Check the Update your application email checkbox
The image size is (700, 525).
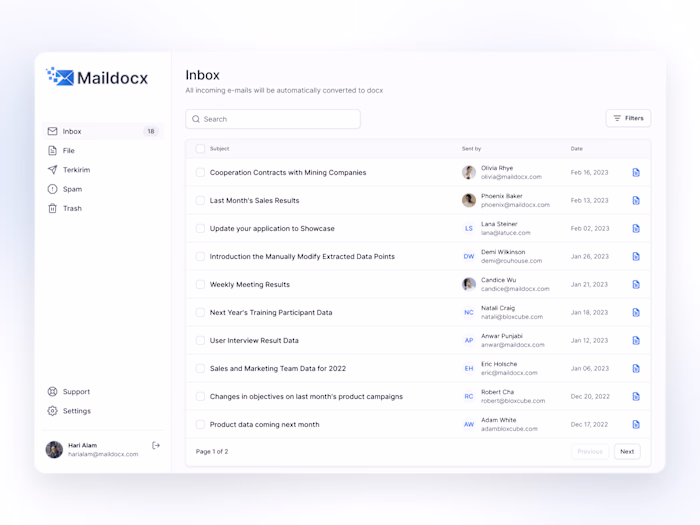pyautogui.click(x=200, y=229)
